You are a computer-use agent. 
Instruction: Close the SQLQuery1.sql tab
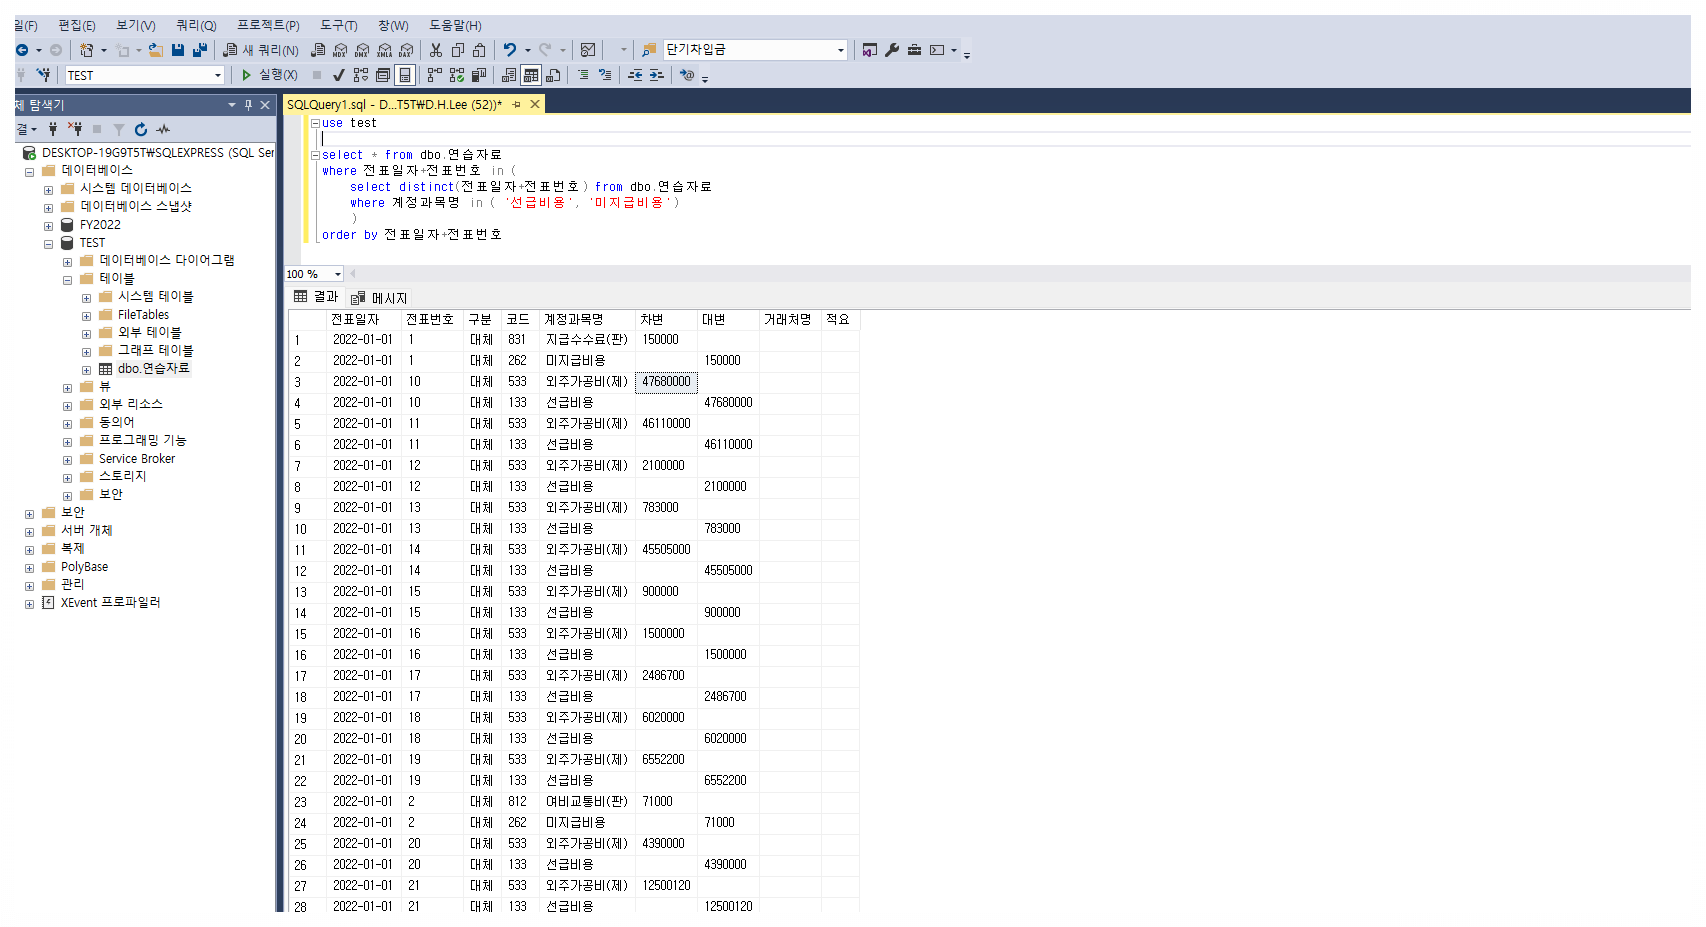[535, 104]
